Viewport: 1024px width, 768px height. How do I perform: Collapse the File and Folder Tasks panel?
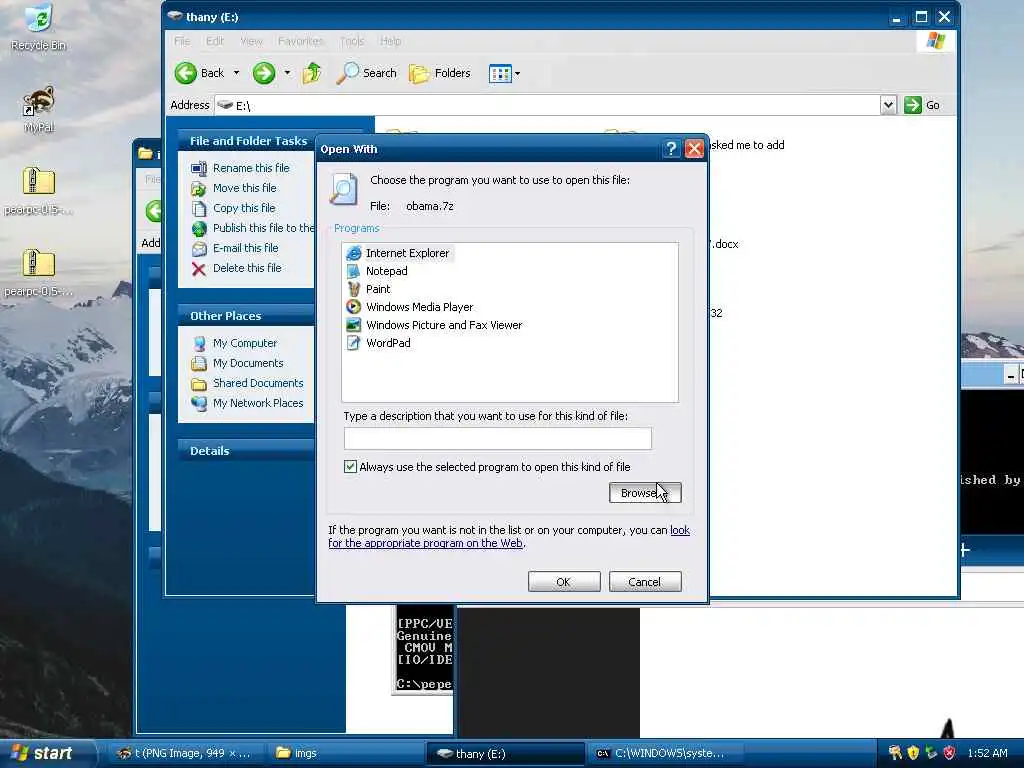tap(248, 140)
